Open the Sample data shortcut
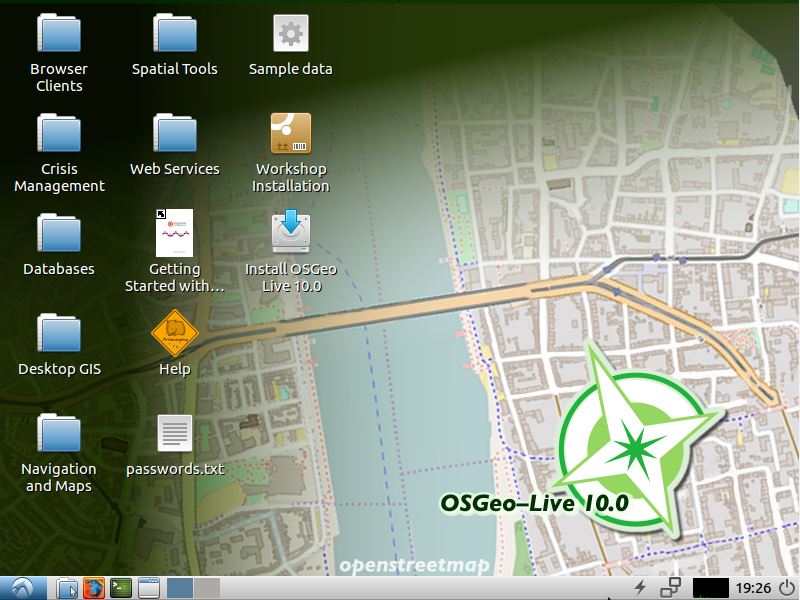Viewport: 800px width, 600px height. tap(290, 34)
